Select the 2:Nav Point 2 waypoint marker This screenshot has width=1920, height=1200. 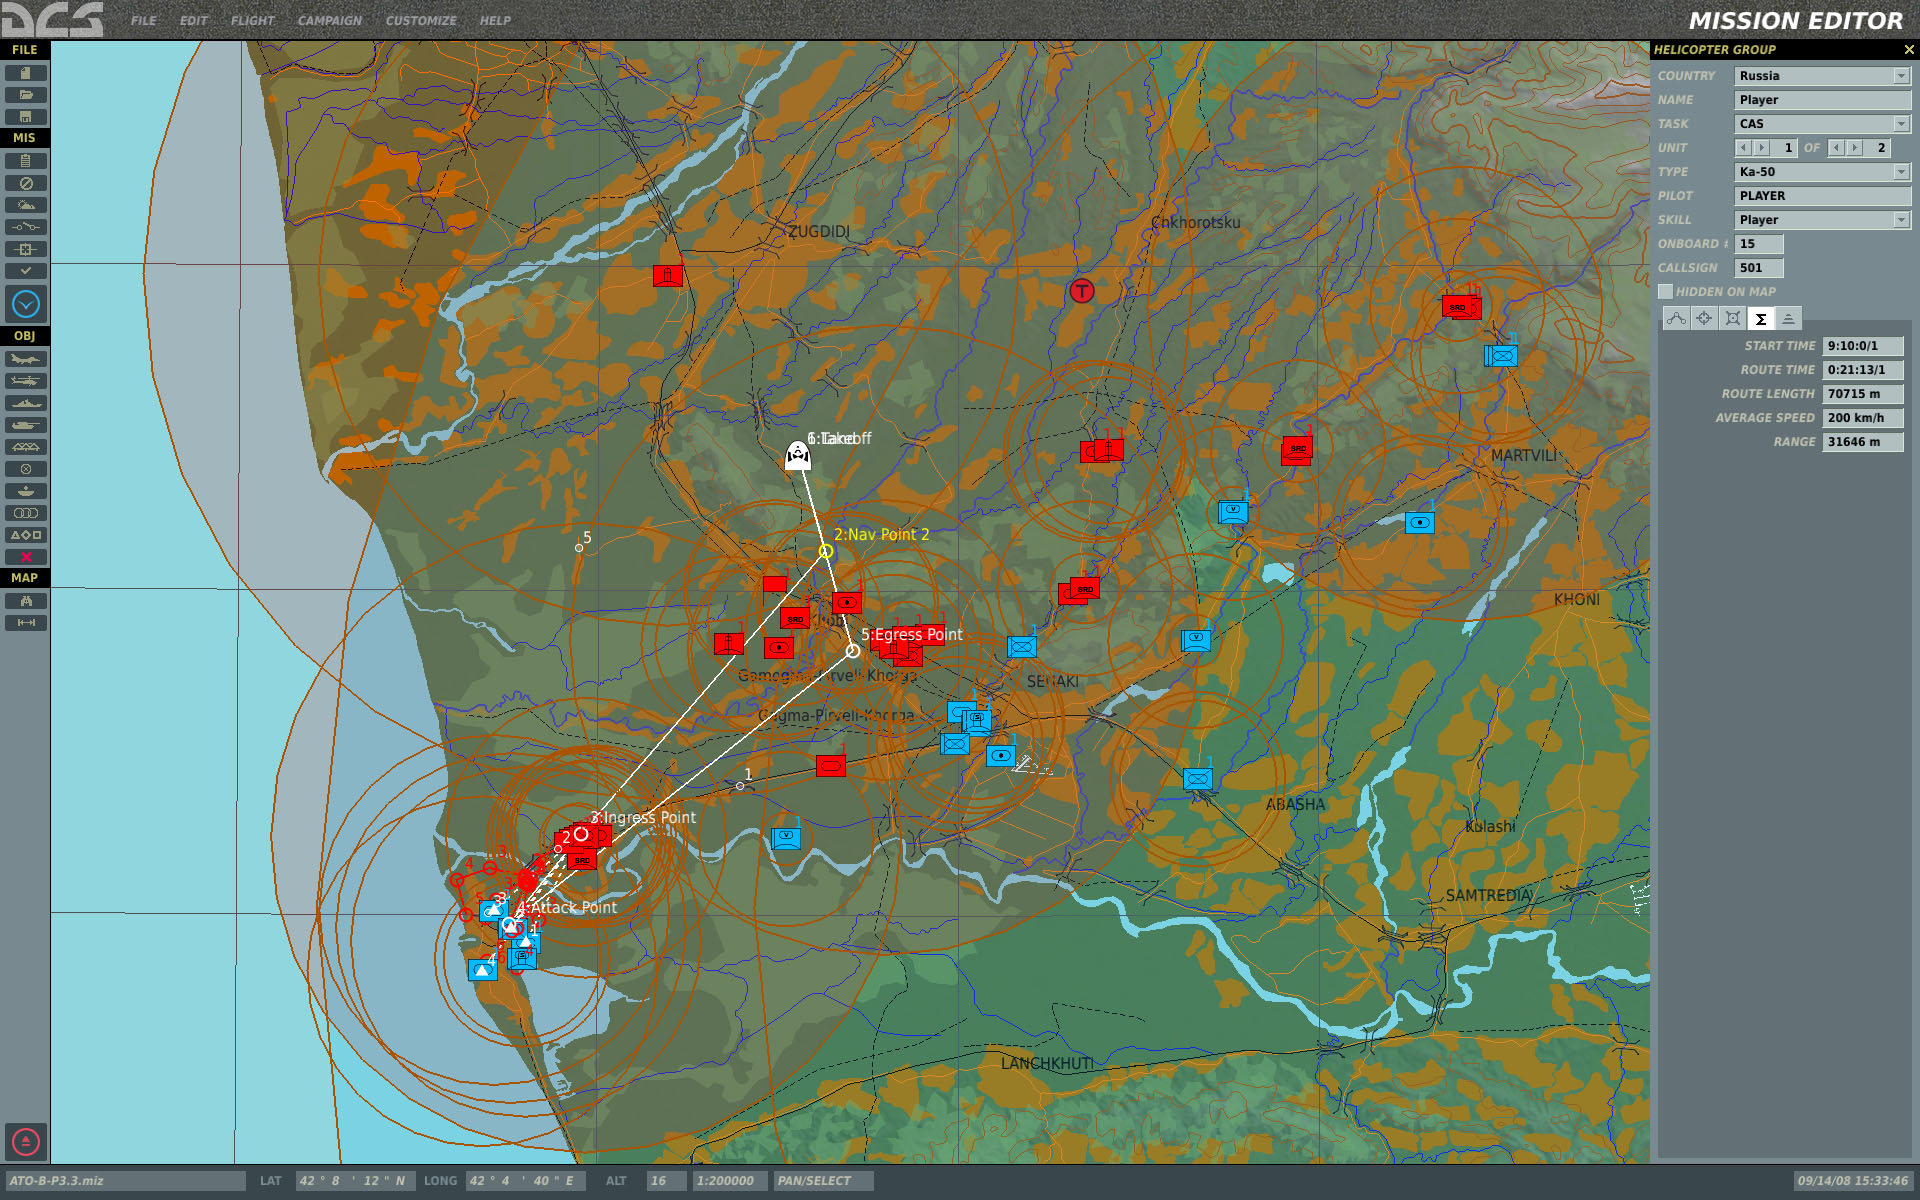[826, 551]
